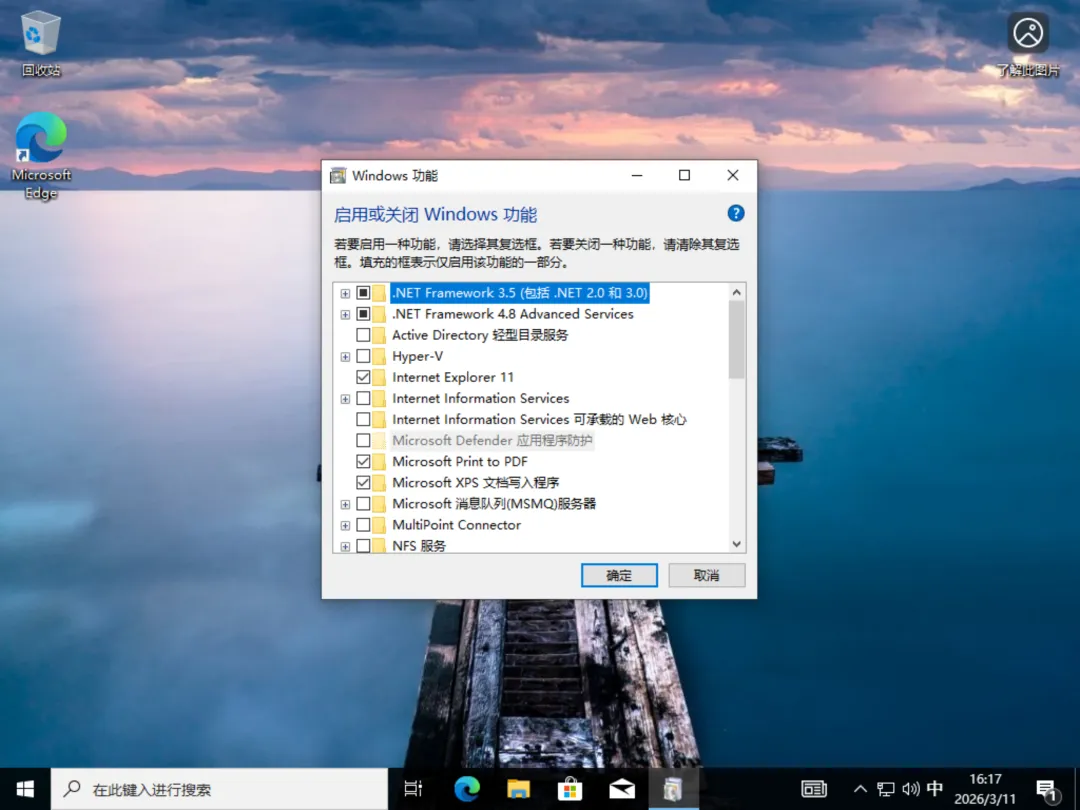Expand NFS 服务 tree node
The image size is (1080, 810).
(345, 546)
